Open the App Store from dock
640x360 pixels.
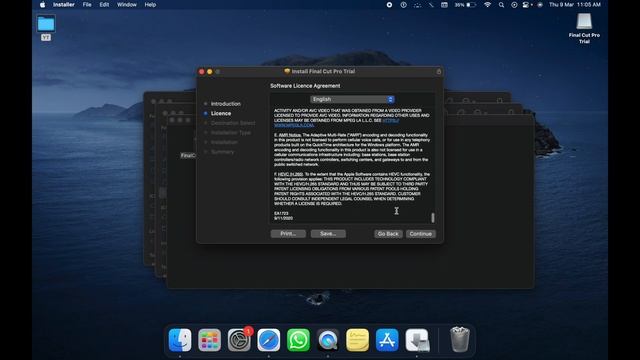[387, 340]
